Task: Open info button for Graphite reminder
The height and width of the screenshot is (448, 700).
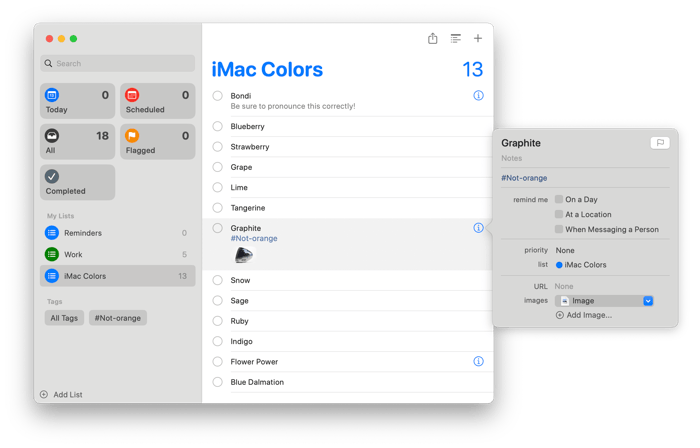Action: pyautogui.click(x=478, y=228)
